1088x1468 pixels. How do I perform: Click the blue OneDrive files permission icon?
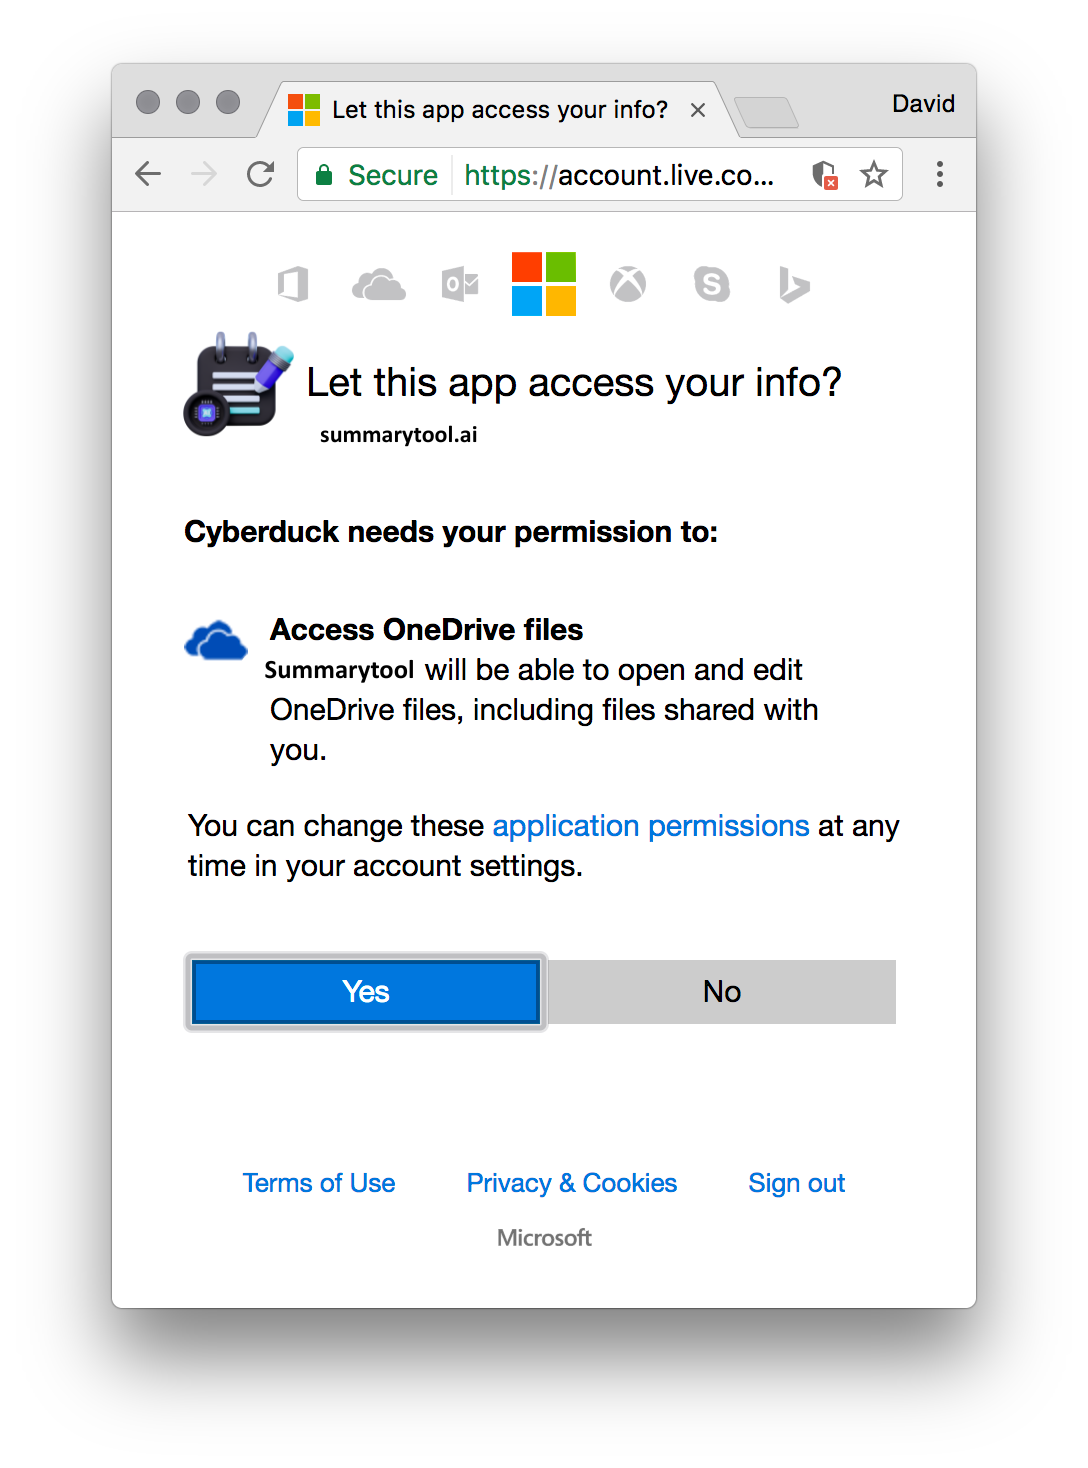point(216,641)
